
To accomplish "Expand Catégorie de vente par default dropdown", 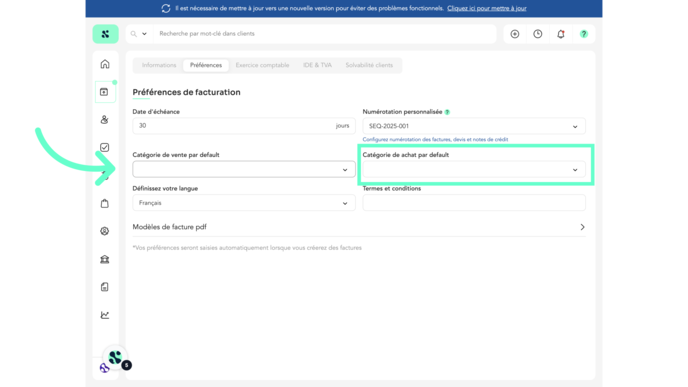I will click(244, 169).
